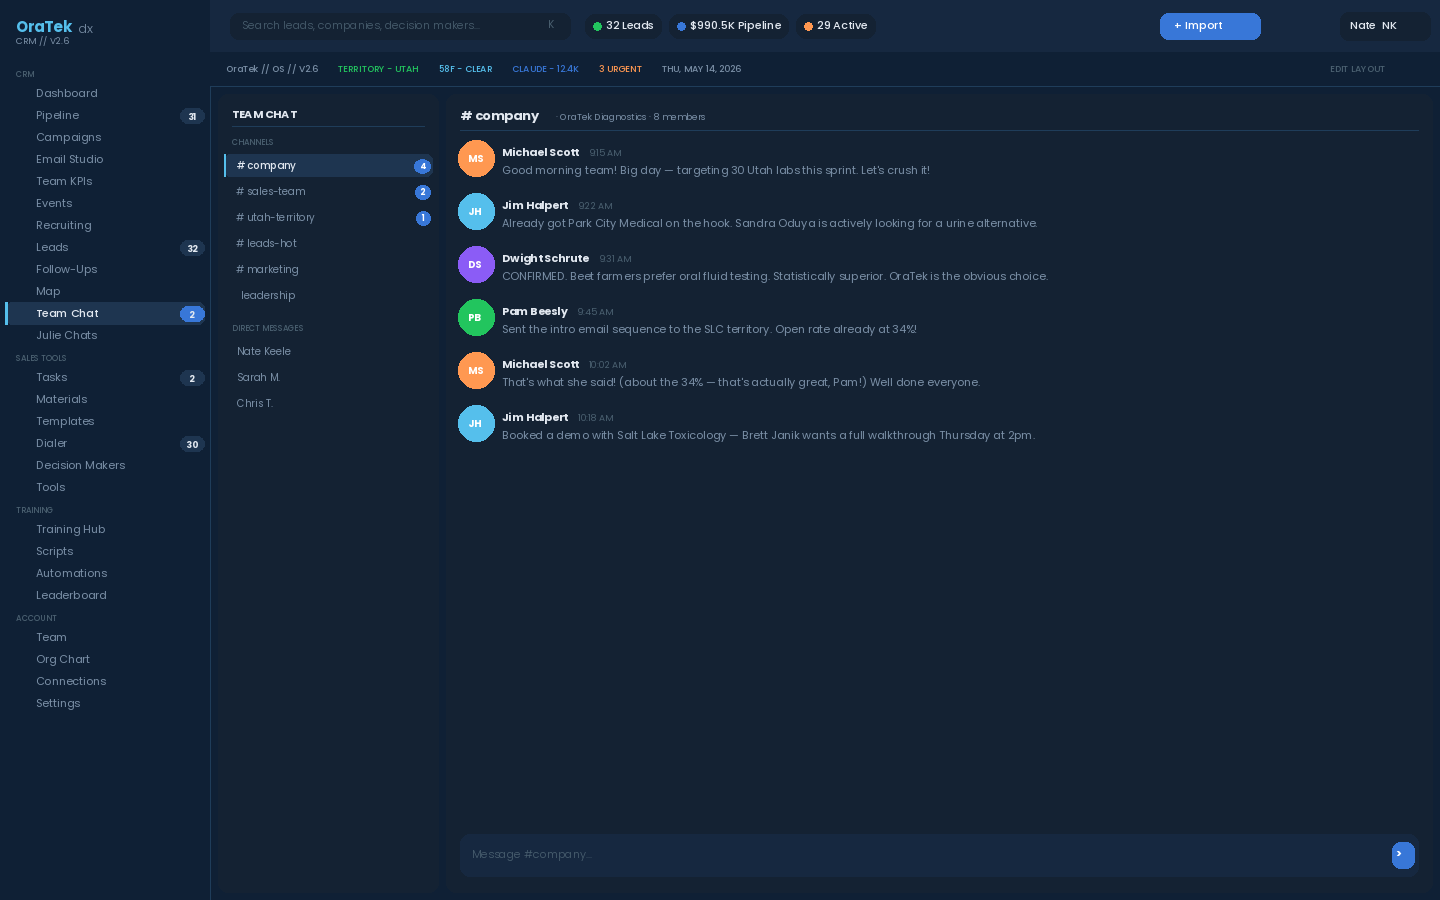1440x900 pixels.
Task: Click Jim Halpert's JH avatar at 9:22 AM
Action: click(476, 212)
